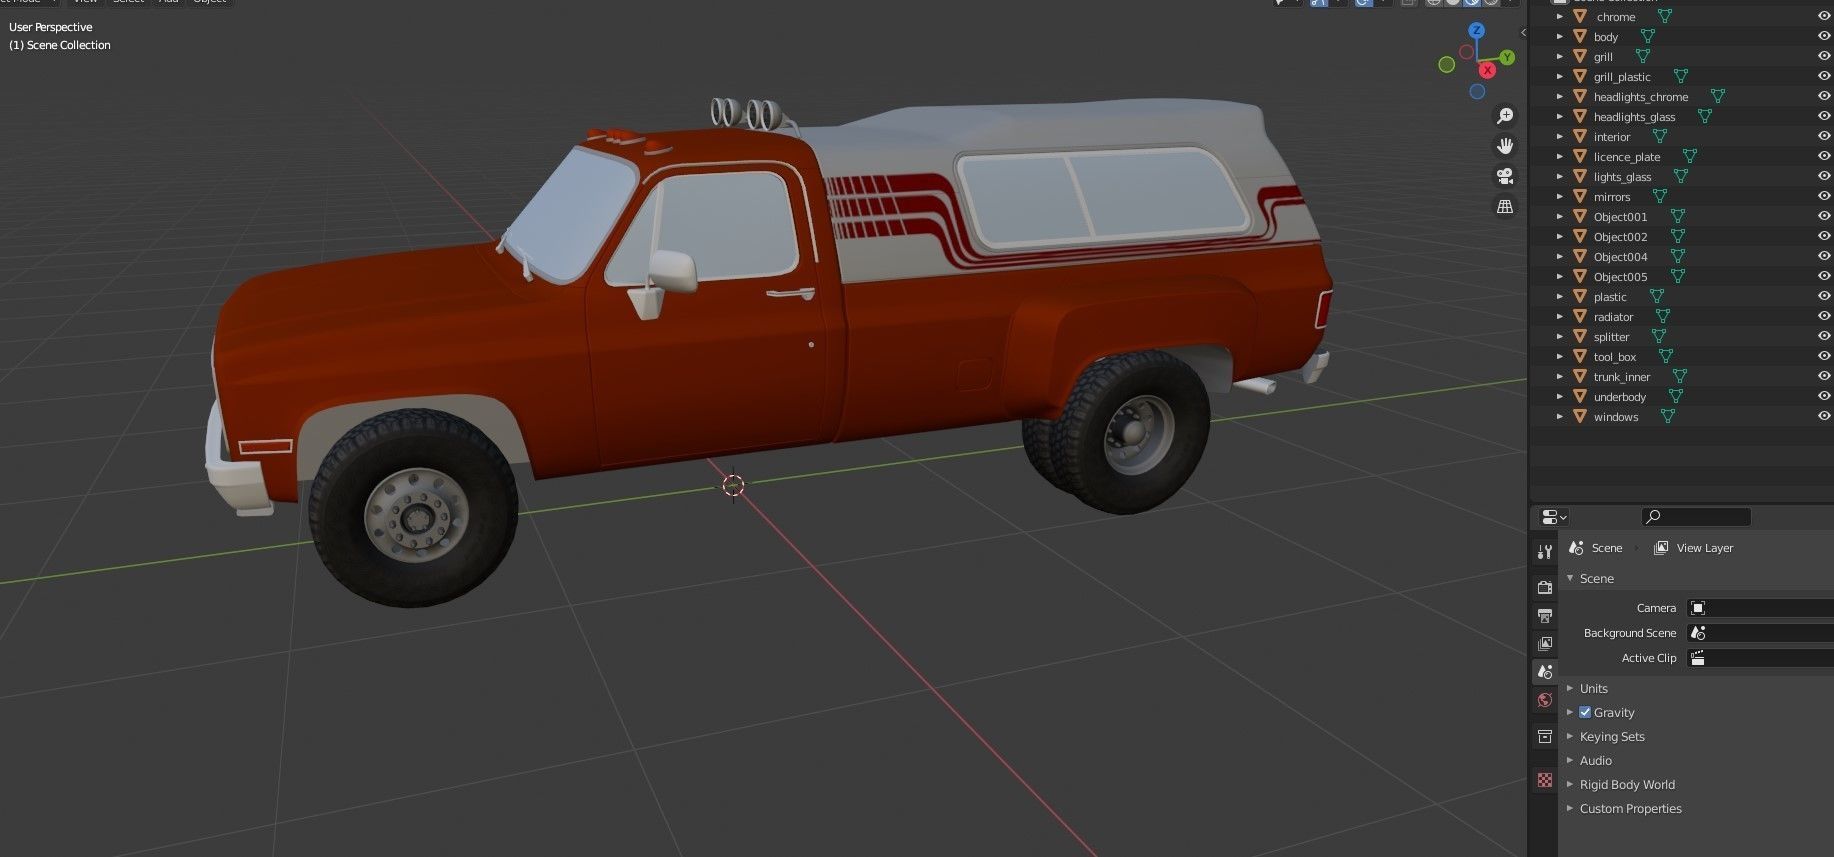The height and width of the screenshot is (857, 1834).
Task: Open the properties editor type dropdown
Action: click(1554, 517)
